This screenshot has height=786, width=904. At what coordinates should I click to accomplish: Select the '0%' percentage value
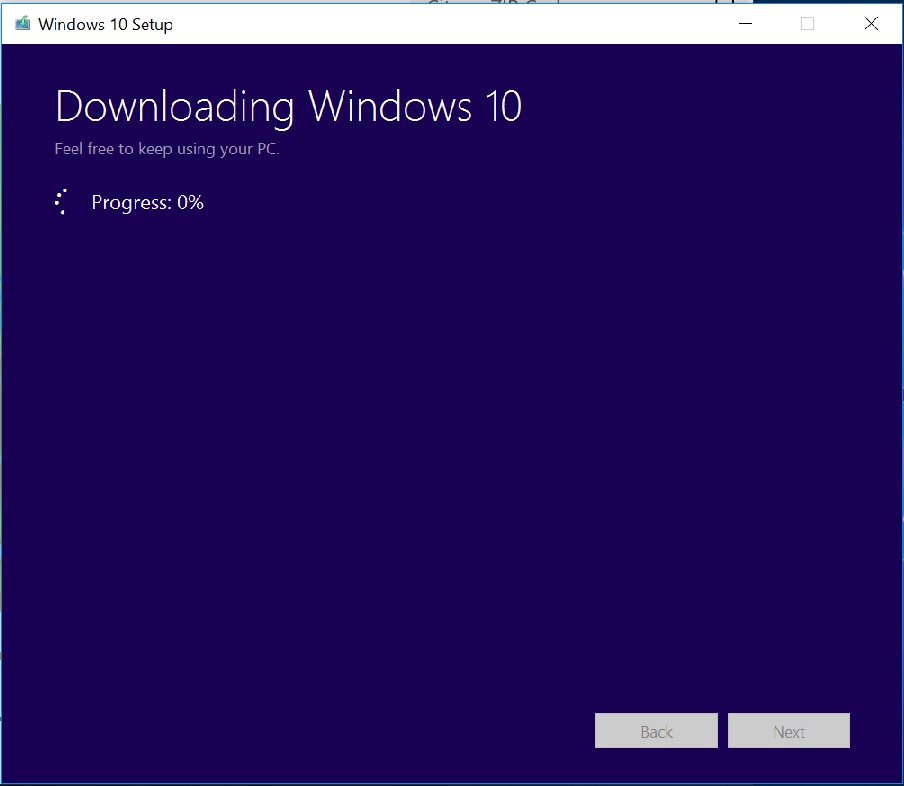[x=190, y=202]
